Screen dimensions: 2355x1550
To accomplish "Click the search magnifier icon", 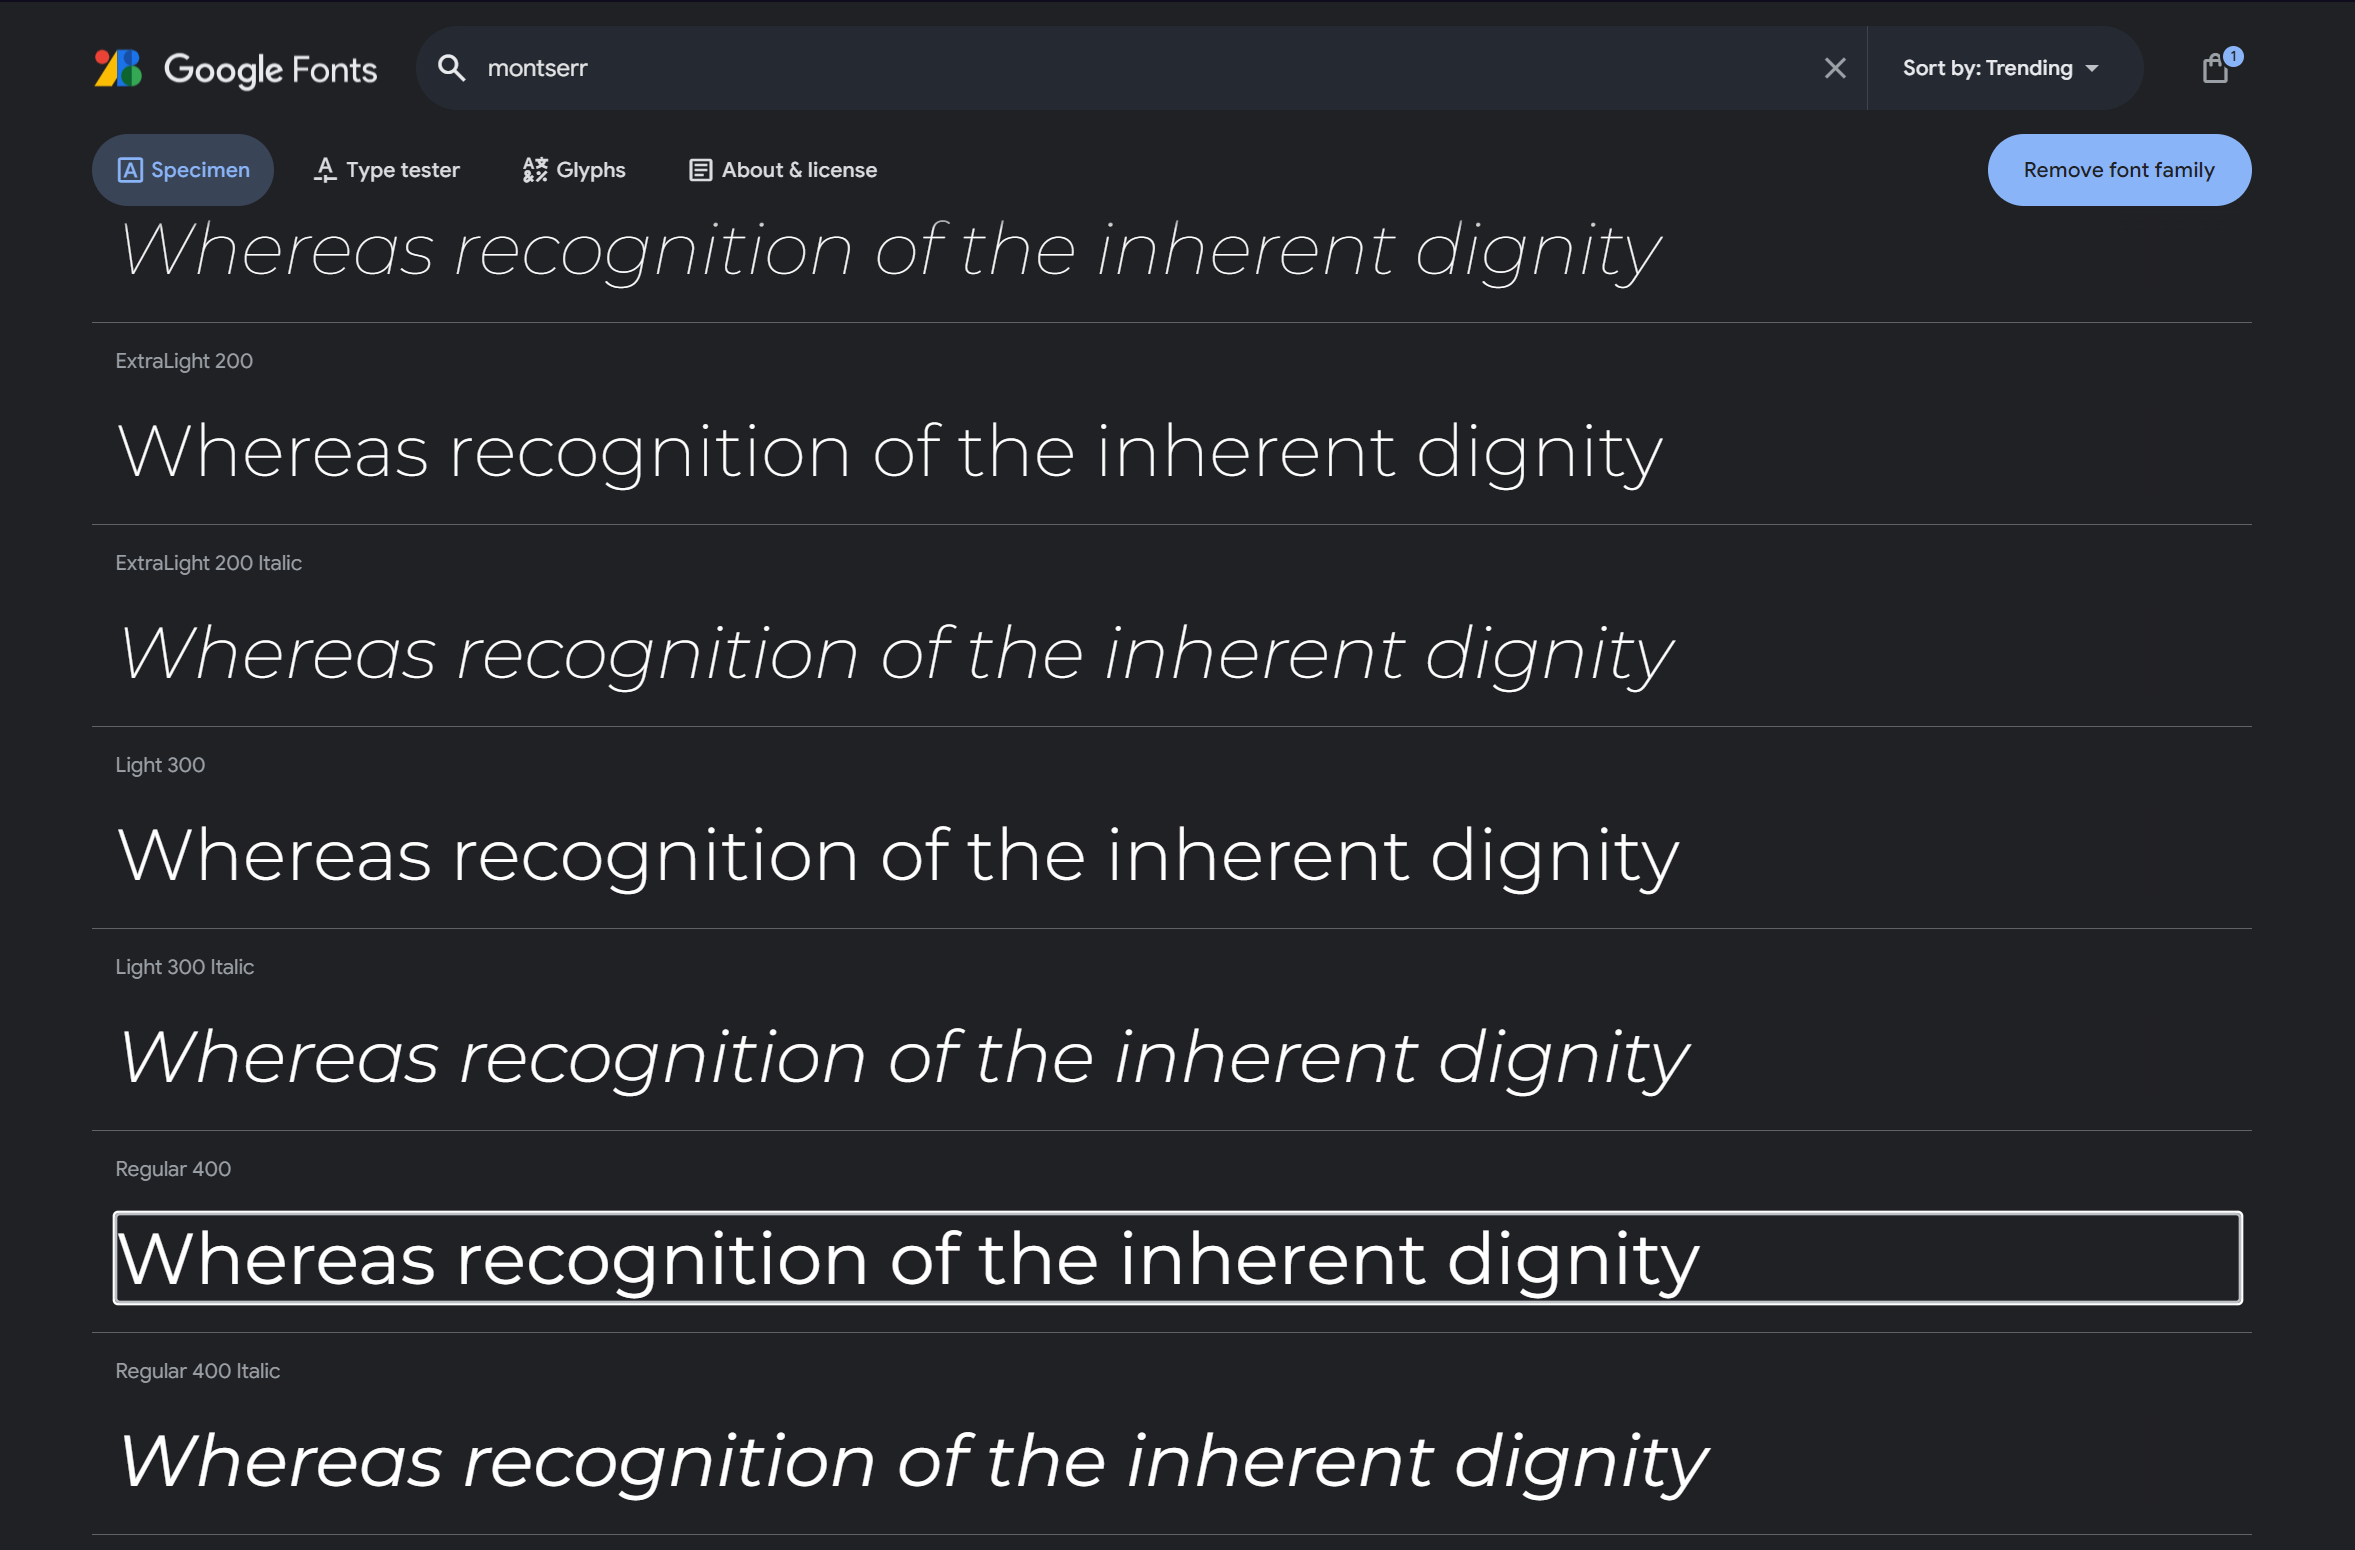I will tap(453, 67).
